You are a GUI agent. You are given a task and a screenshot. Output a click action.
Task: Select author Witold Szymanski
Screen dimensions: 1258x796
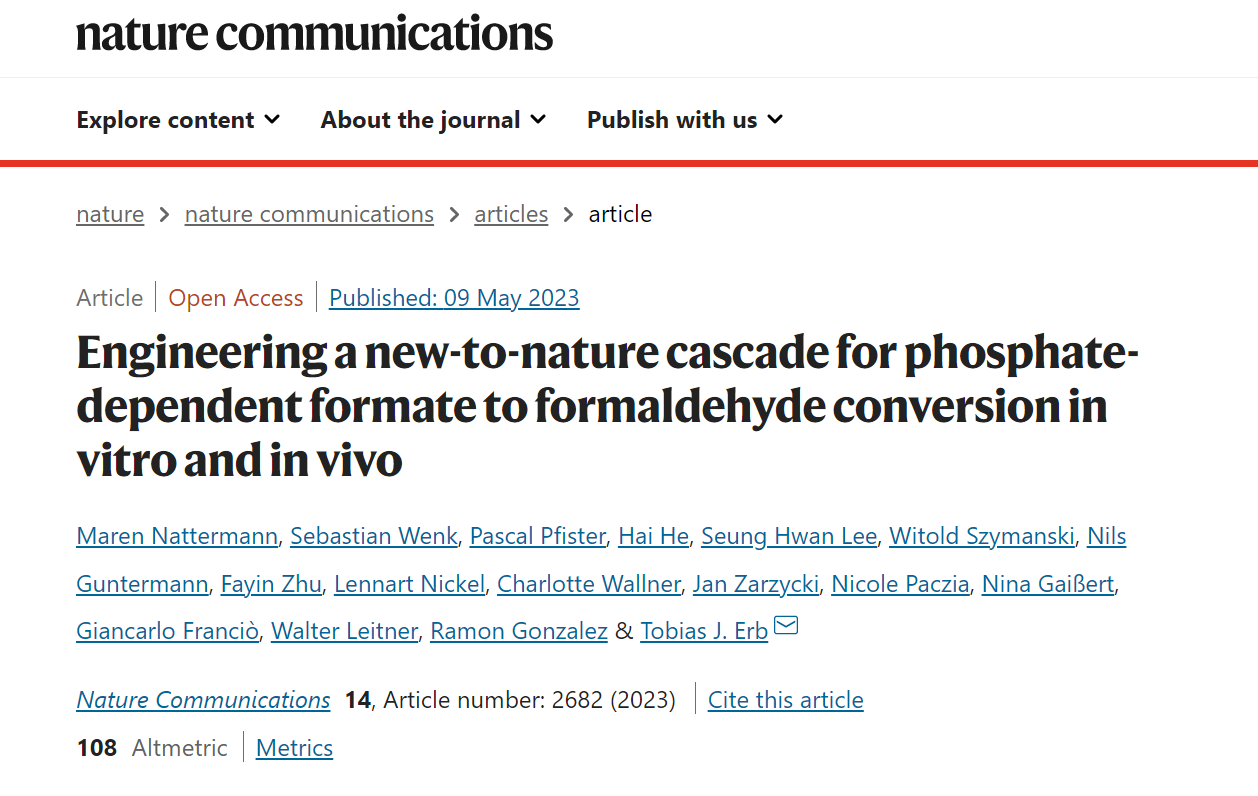[982, 536]
